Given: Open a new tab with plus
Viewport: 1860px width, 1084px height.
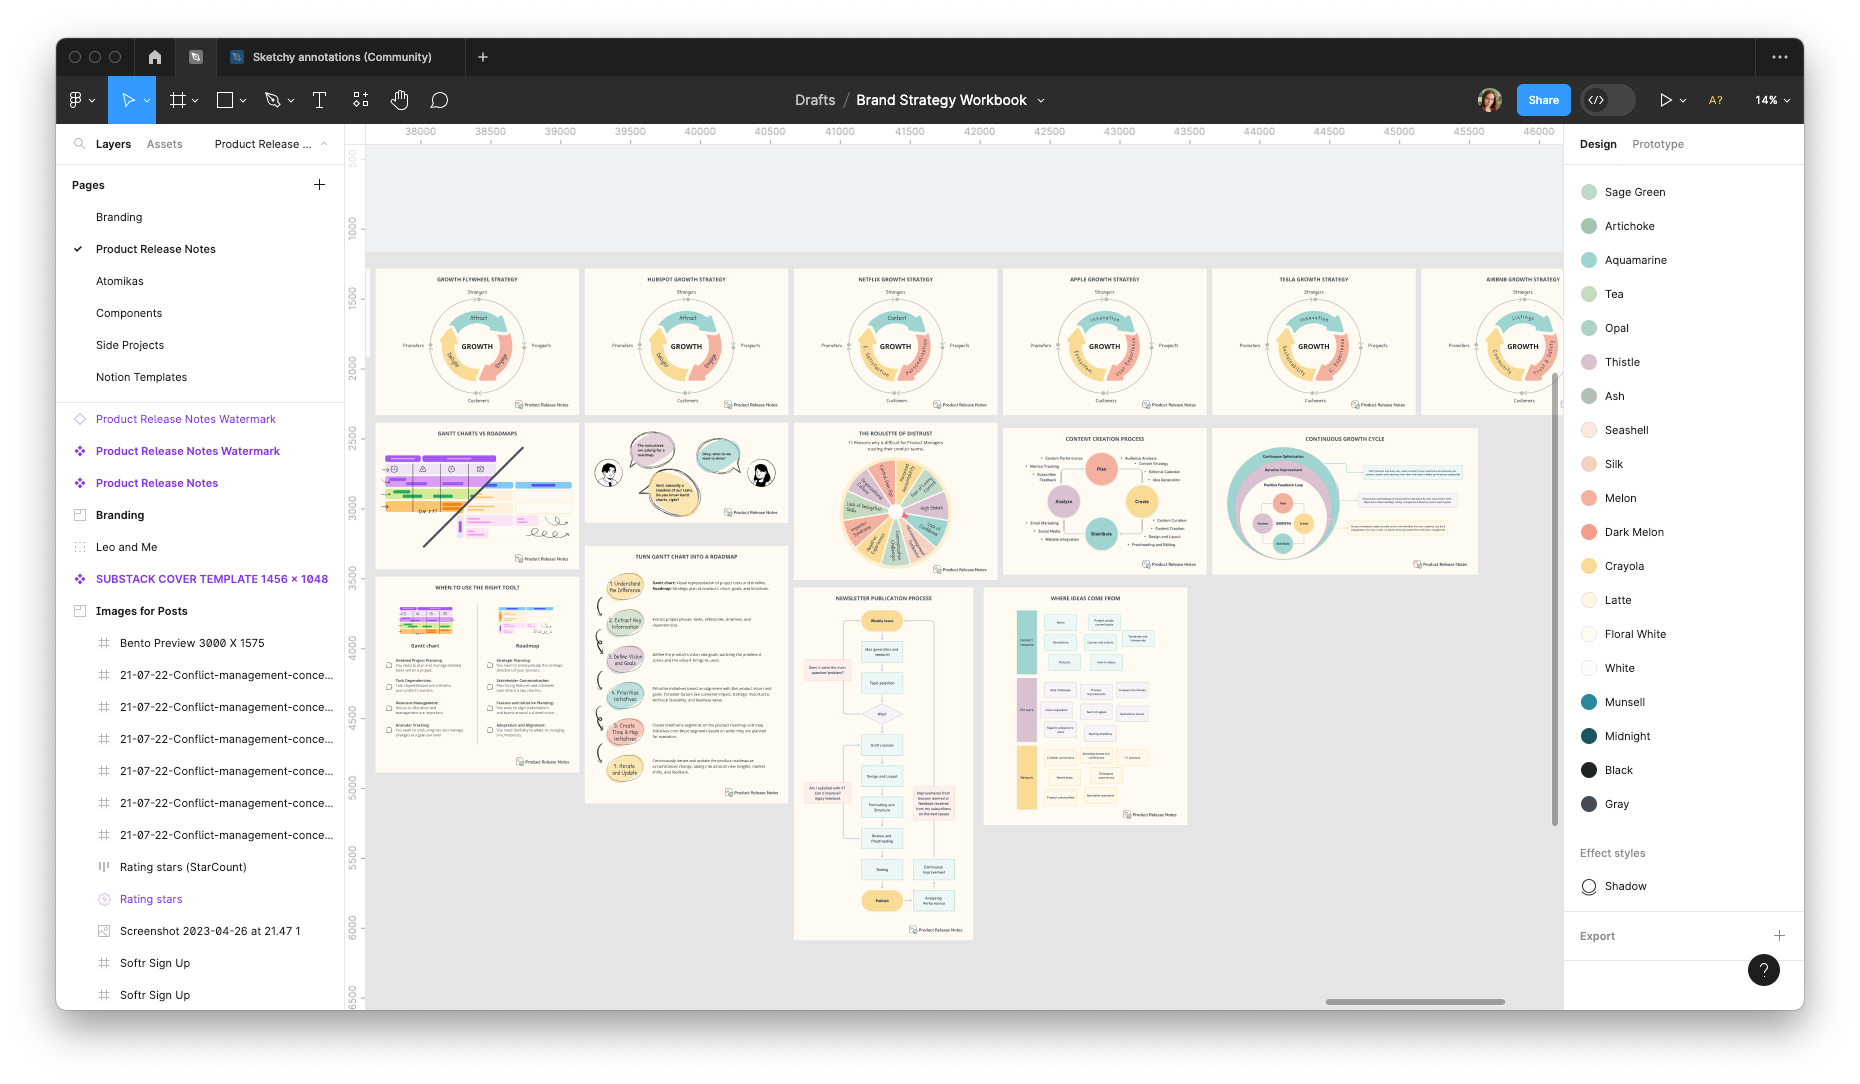Looking at the screenshot, I should (x=483, y=57).
